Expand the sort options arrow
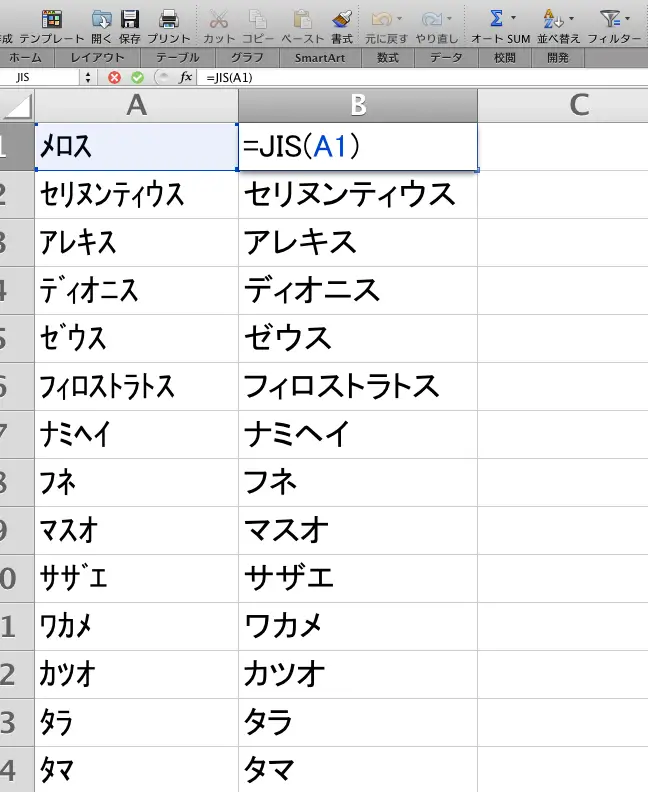 click(x=571, y=18)
